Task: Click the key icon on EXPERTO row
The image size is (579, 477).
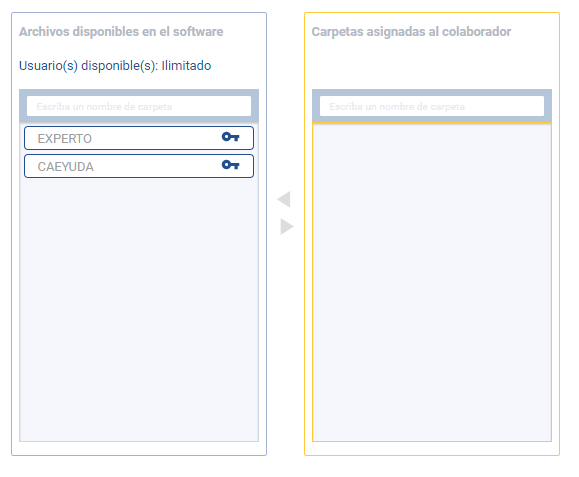Action: click(230, 137)
